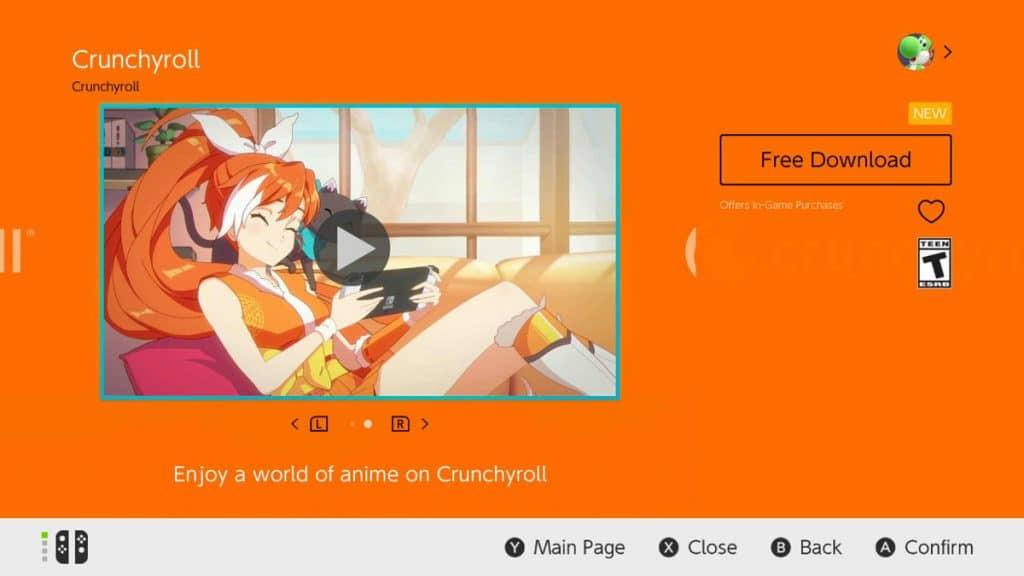The image size is (1024, 576).
Task: View the ESRB Teen rating badge
Action: [x=934, y=263]
